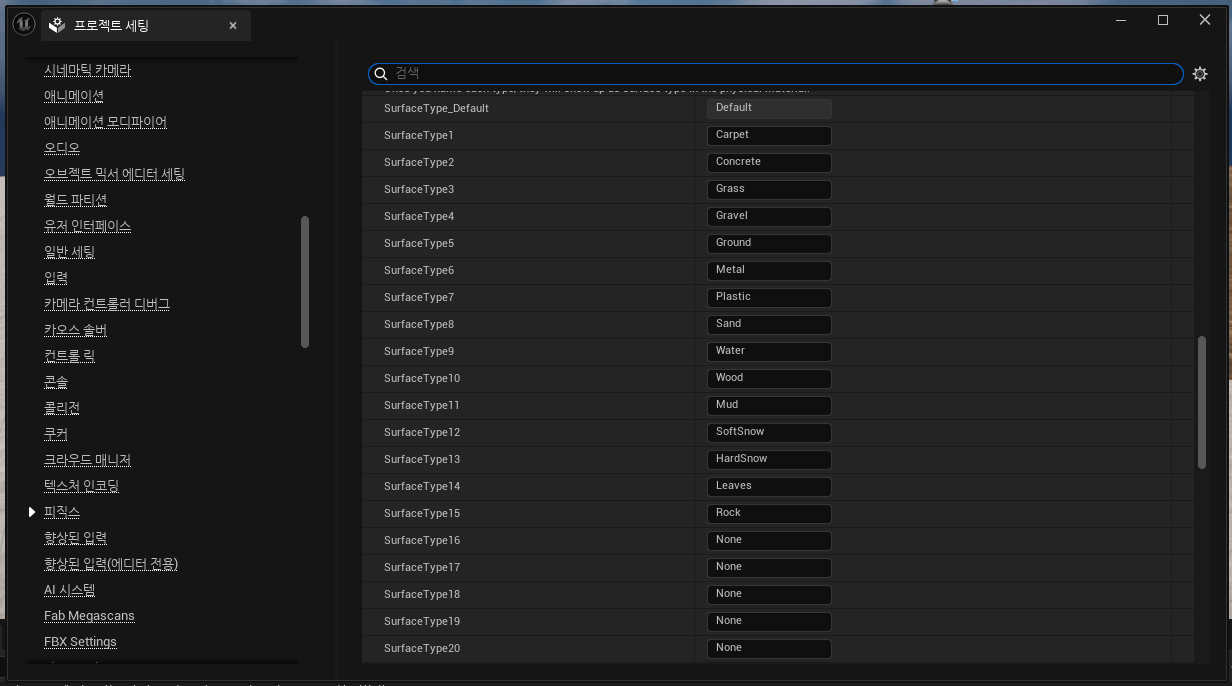
Task: Select 카메라 컨트롤러 디버그 category
Action: (107, 304)
